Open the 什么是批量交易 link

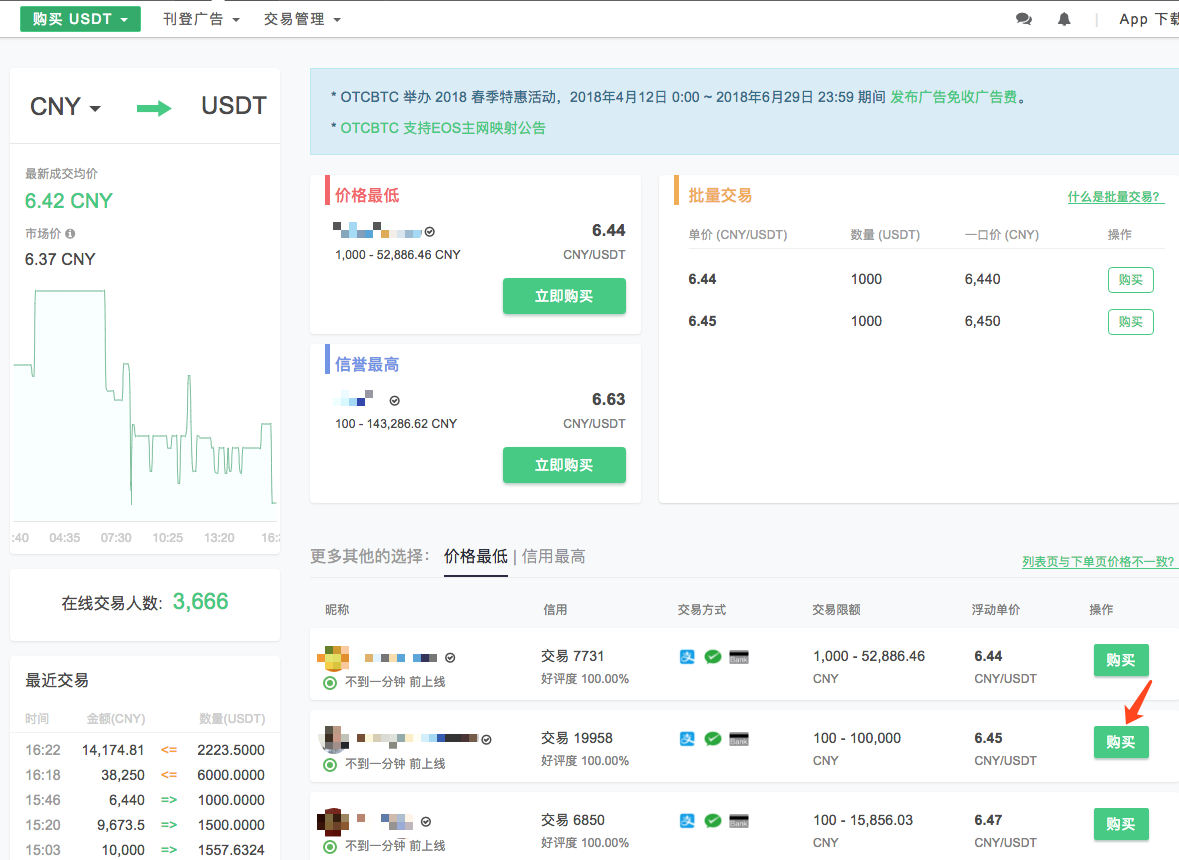(x=1116, y=196)
